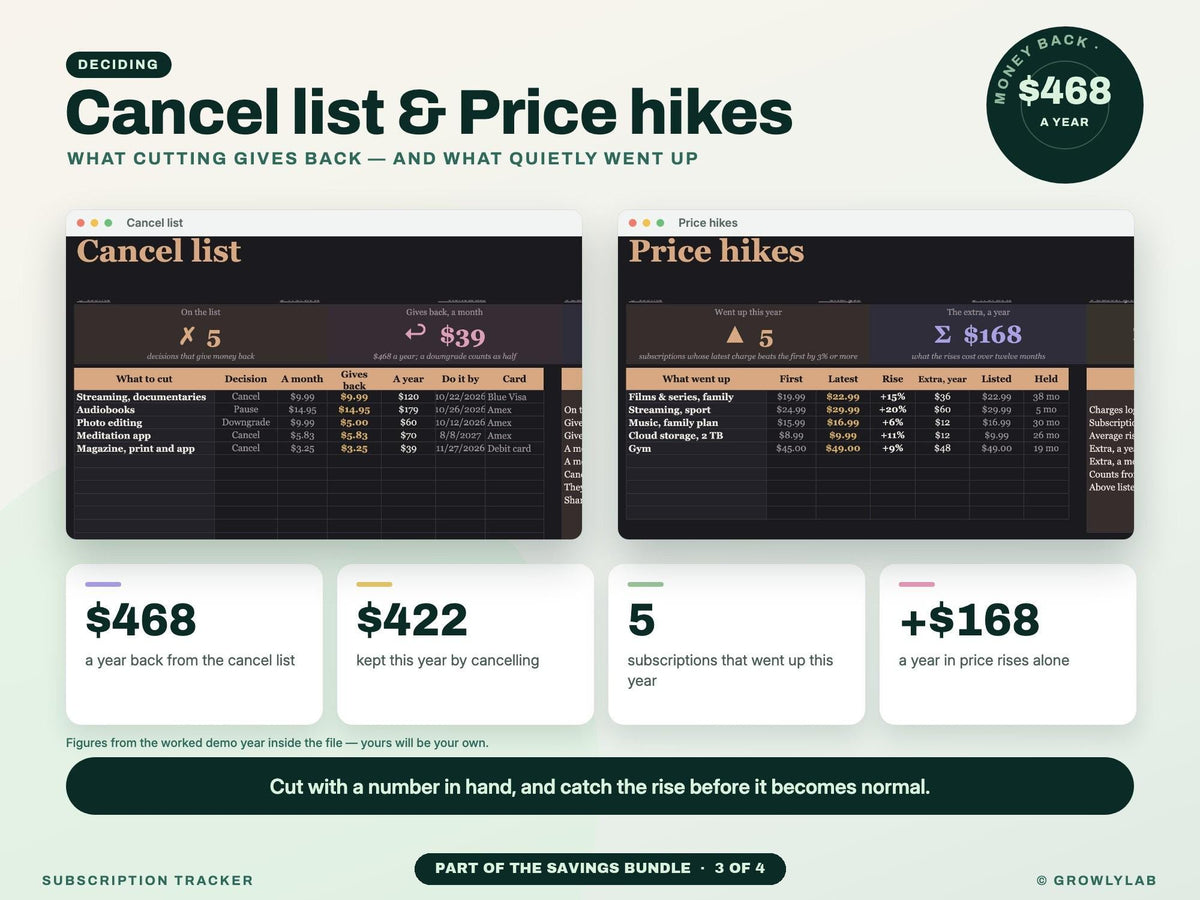Click the $14.95 gives-back value for Audiobooks
This screenshot has height=900, width=1200.
coord(354,410)
